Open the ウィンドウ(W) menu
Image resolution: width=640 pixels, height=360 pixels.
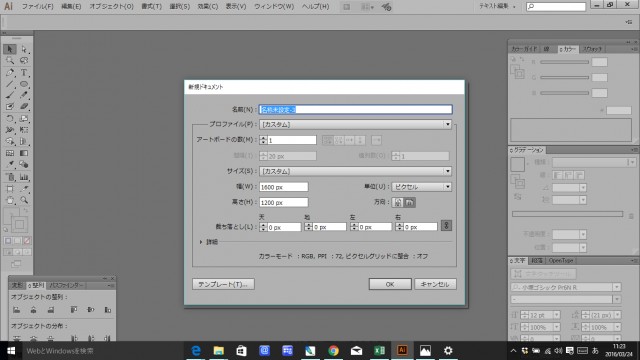(x=274, y=7)
